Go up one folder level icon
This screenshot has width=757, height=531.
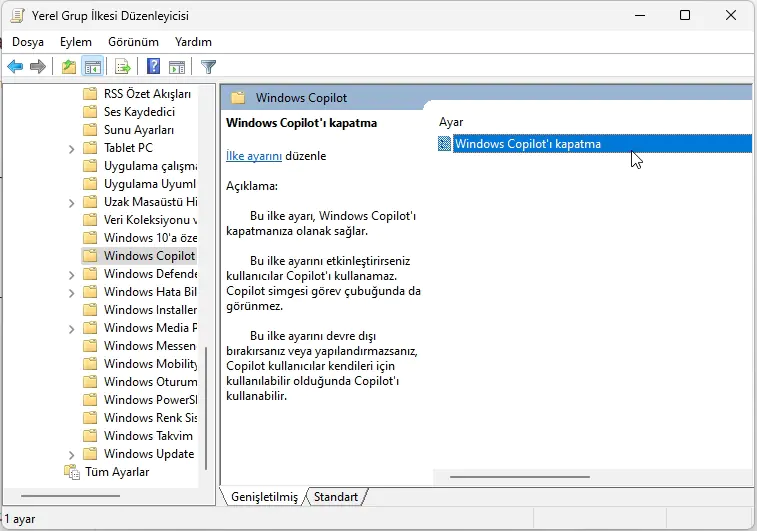click(x=69, y=66)
